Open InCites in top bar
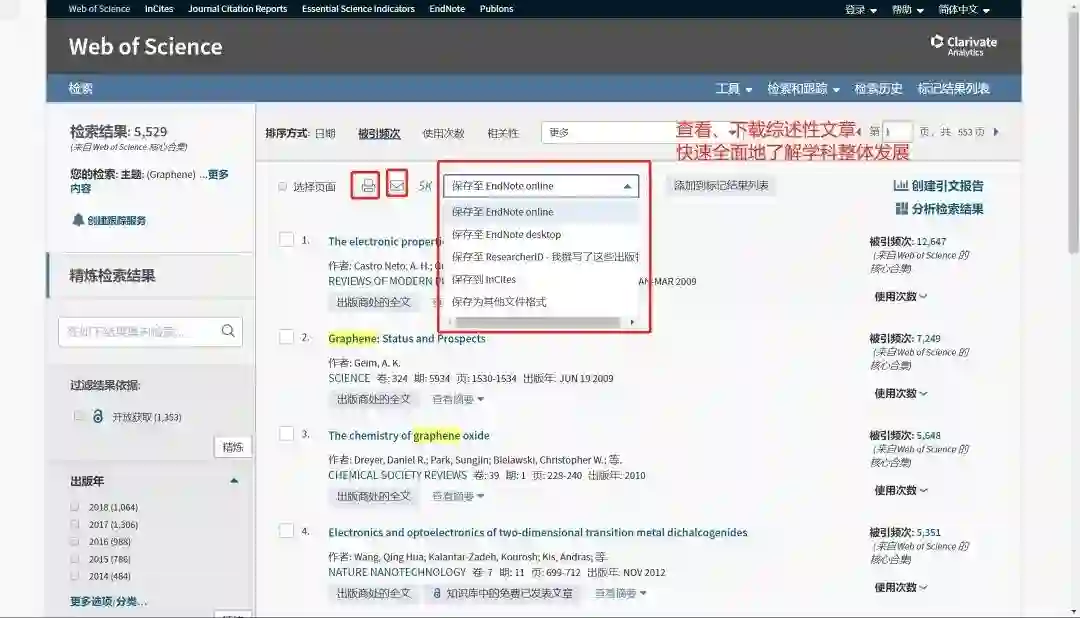The height and width of the screenshot is (618, 1080). [159, 9]
